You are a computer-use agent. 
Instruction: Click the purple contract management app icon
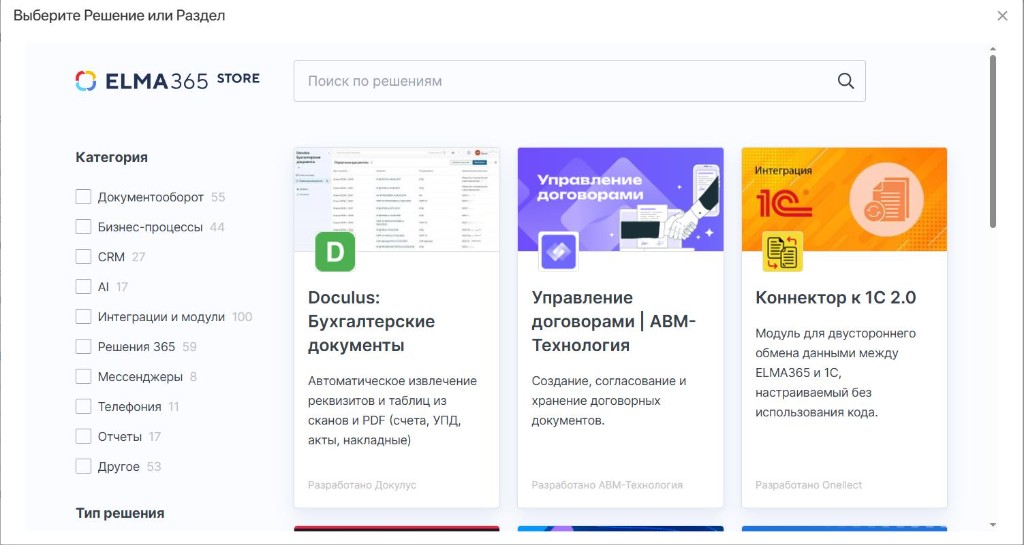click(558, 251)
